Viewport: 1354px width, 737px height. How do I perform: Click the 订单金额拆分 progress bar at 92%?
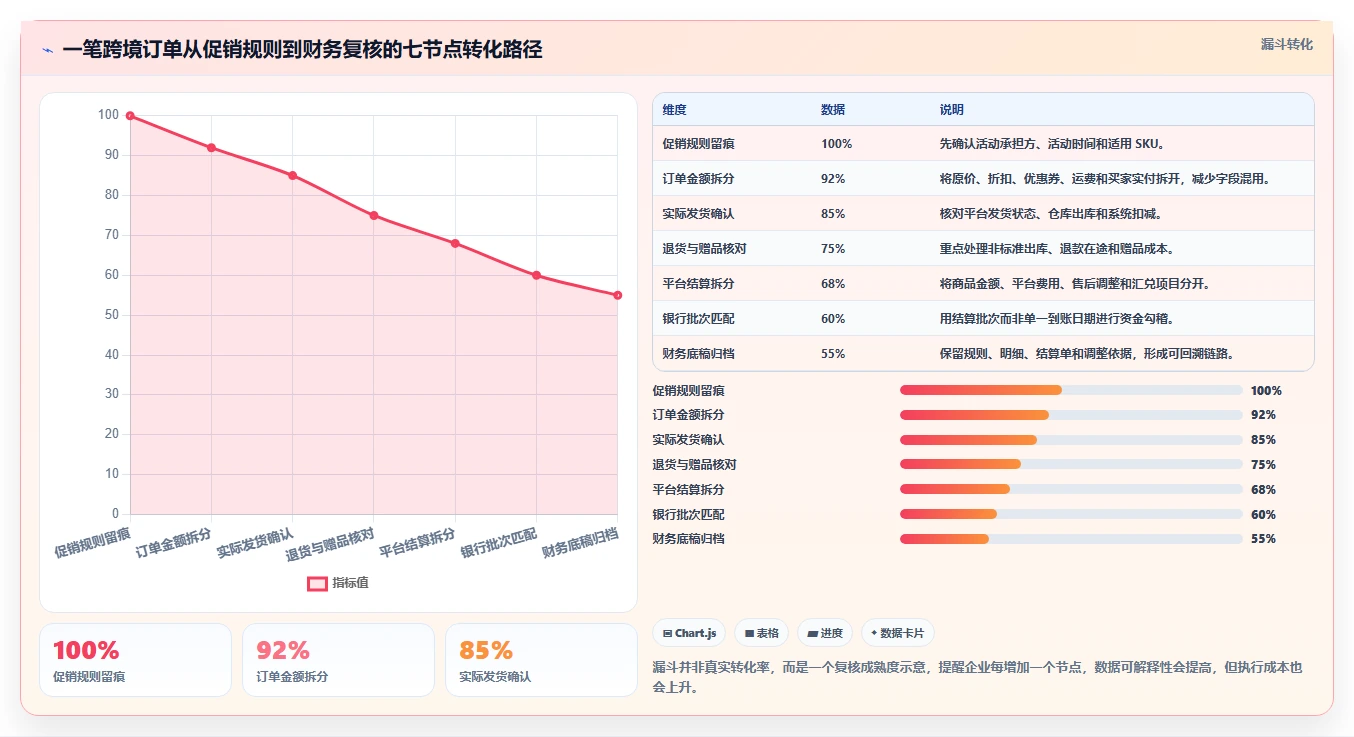coord(1071,415)
